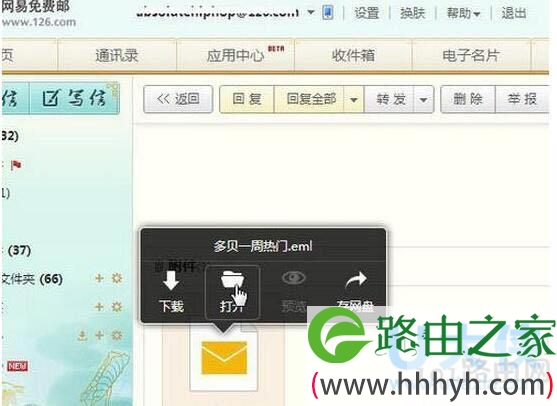Click the plus icon beside folder (66)

99,278
